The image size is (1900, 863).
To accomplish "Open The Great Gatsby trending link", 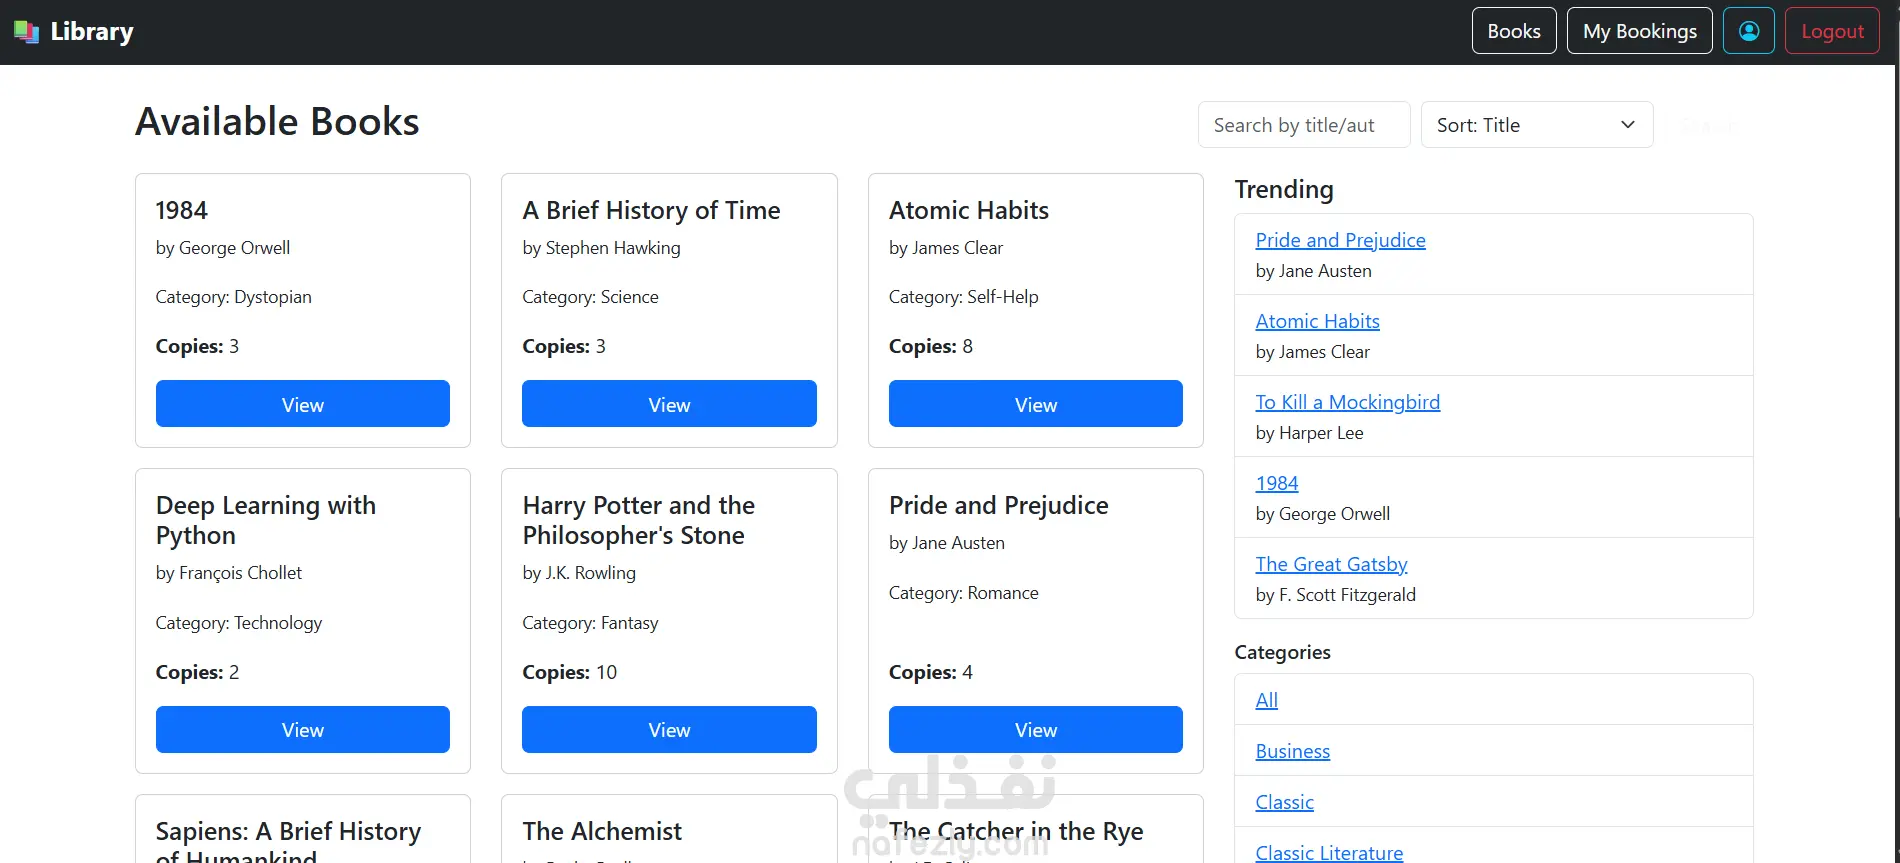I will point(1331,564).
